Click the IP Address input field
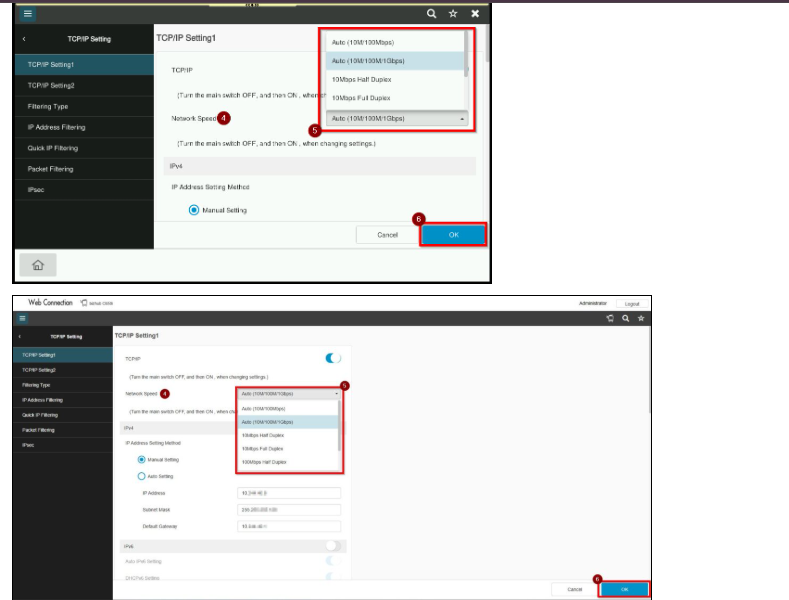789x600 pixels. [289, 493]
